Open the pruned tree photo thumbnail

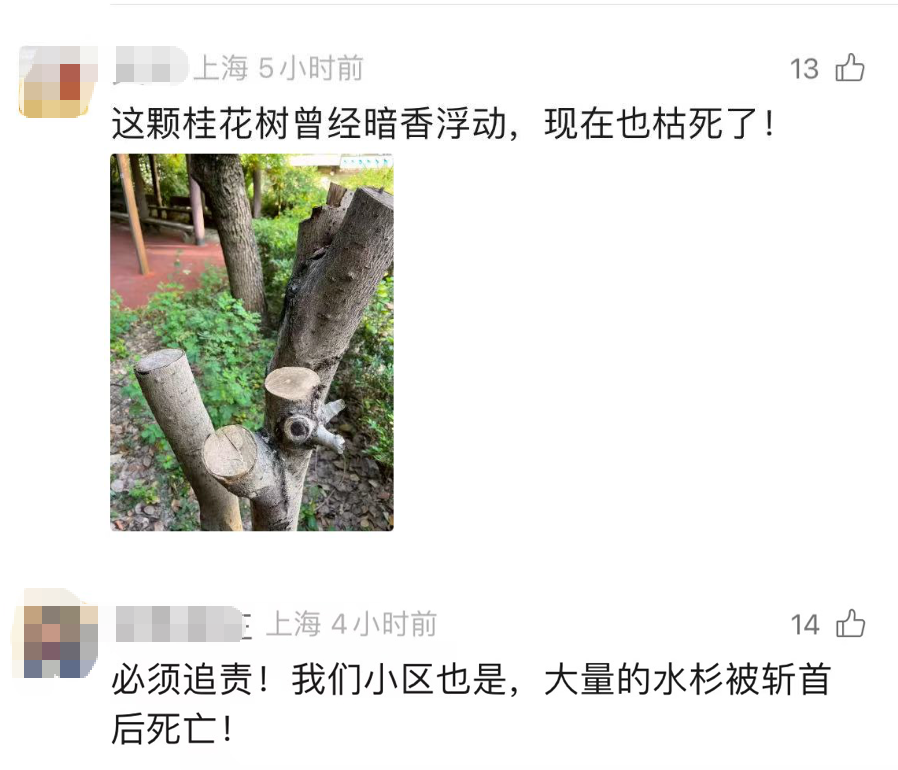coord(252,342)
